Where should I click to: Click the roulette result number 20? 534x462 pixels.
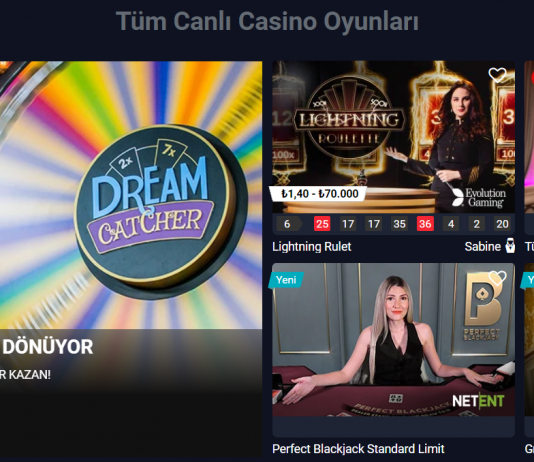(x=502, y=224)
